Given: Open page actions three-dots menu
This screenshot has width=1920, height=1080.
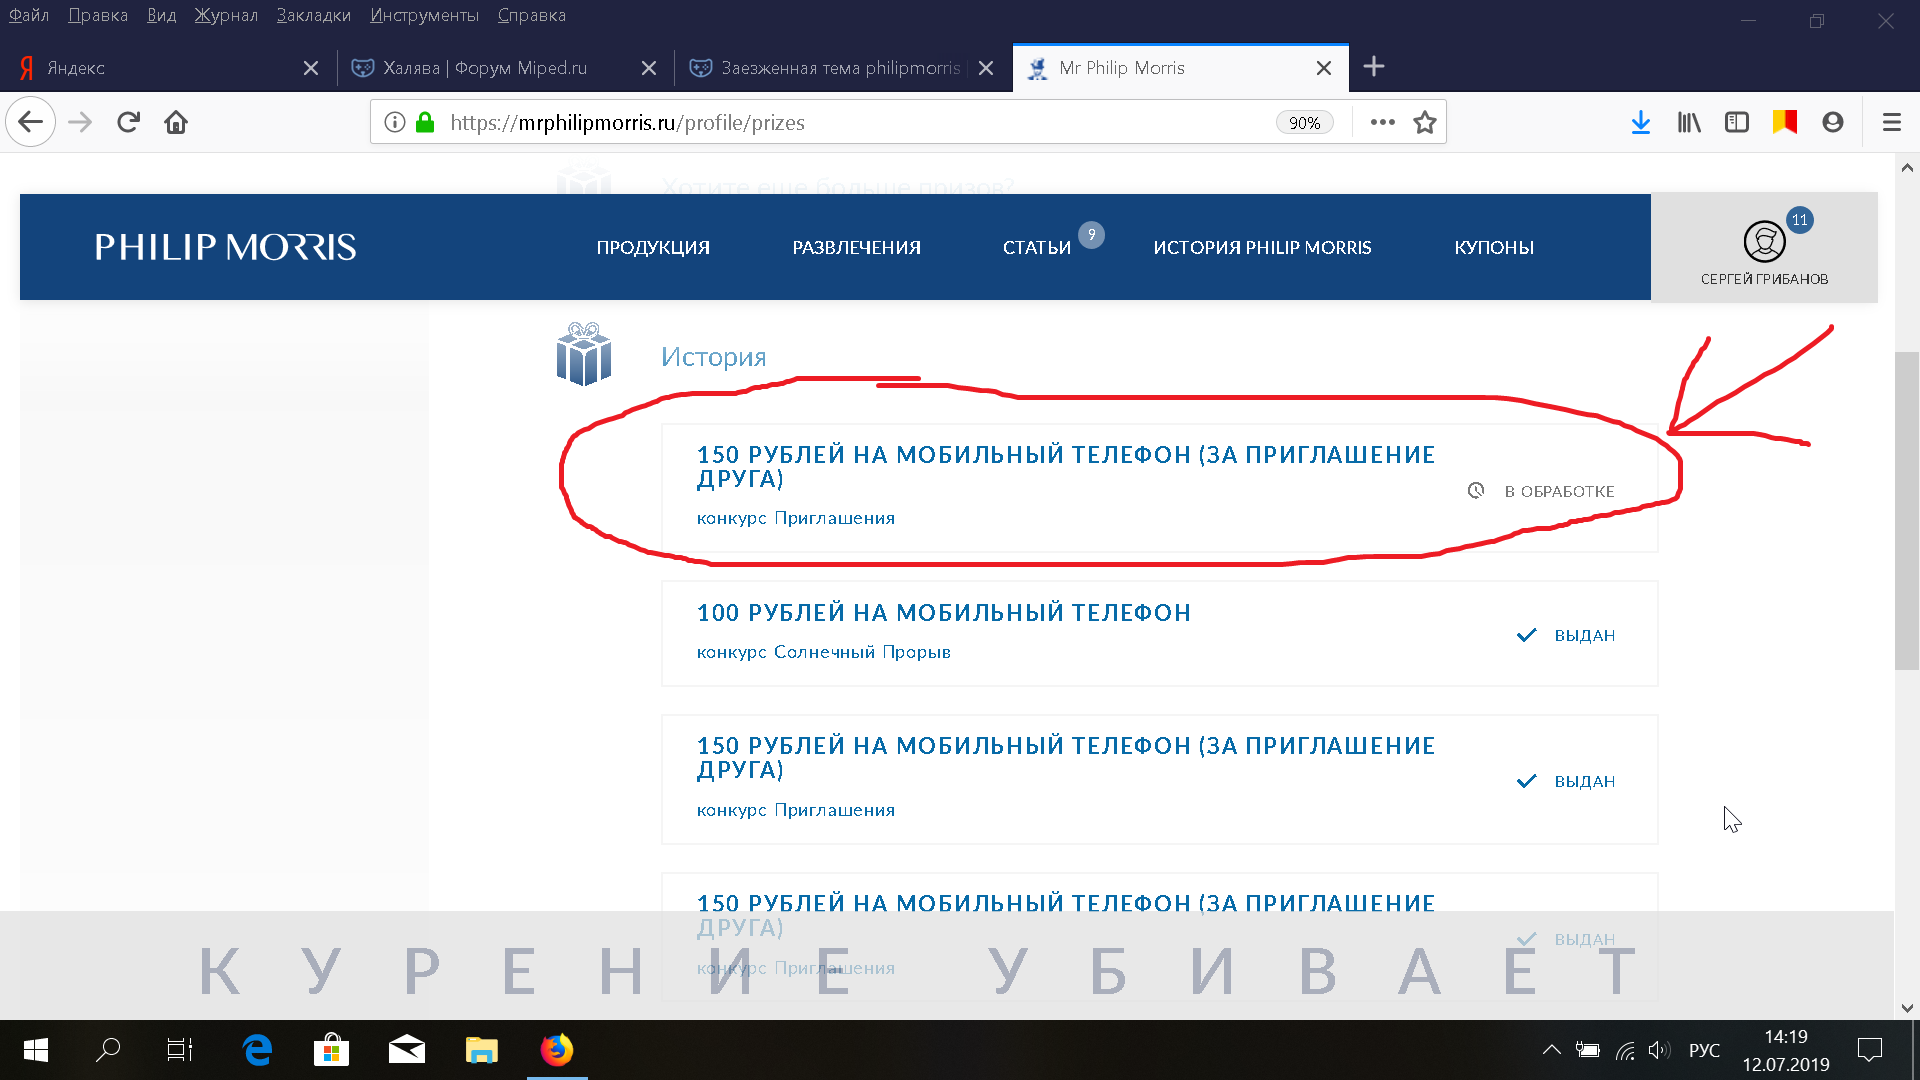Looking at the screenshot, I should (1383, 122).
